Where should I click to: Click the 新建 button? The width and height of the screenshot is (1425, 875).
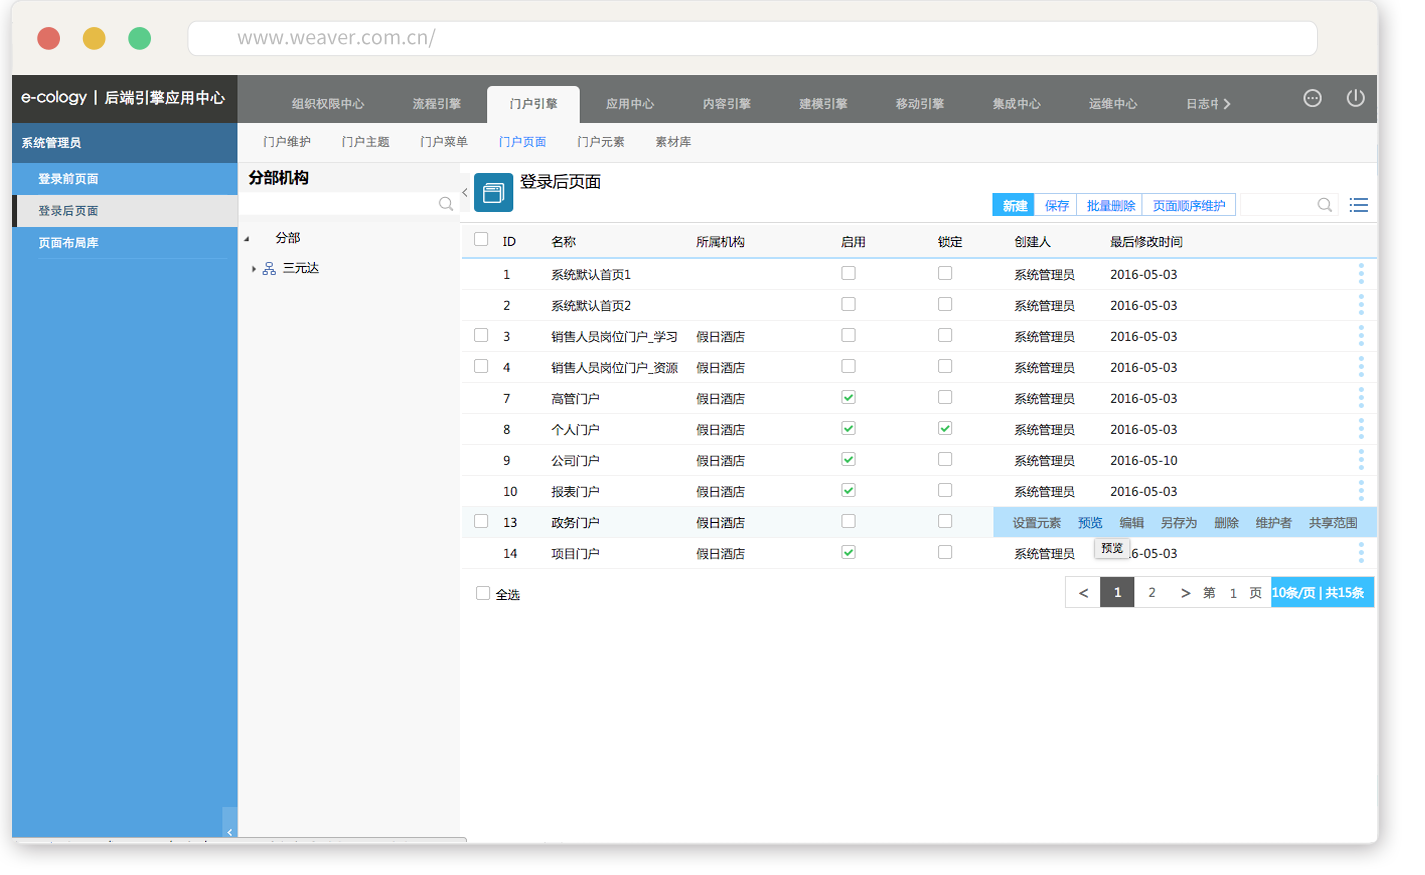point(1014,206)
